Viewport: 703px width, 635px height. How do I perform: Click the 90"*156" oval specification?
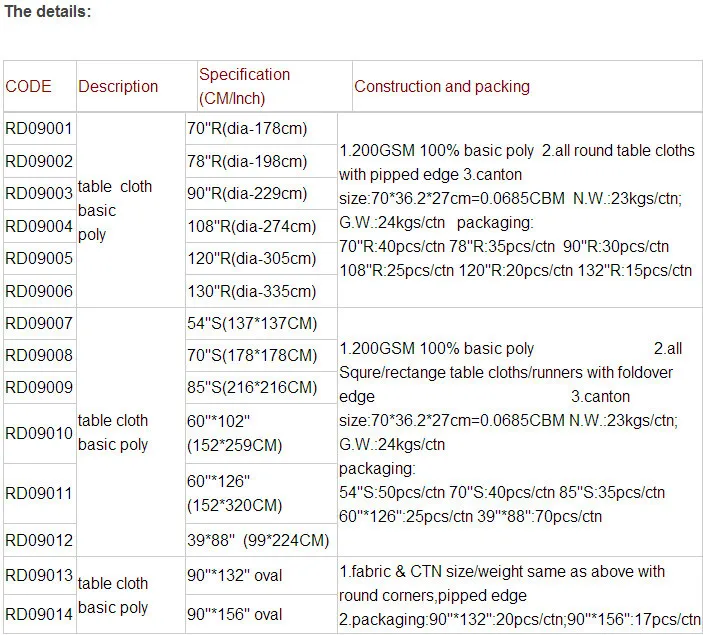235,614
